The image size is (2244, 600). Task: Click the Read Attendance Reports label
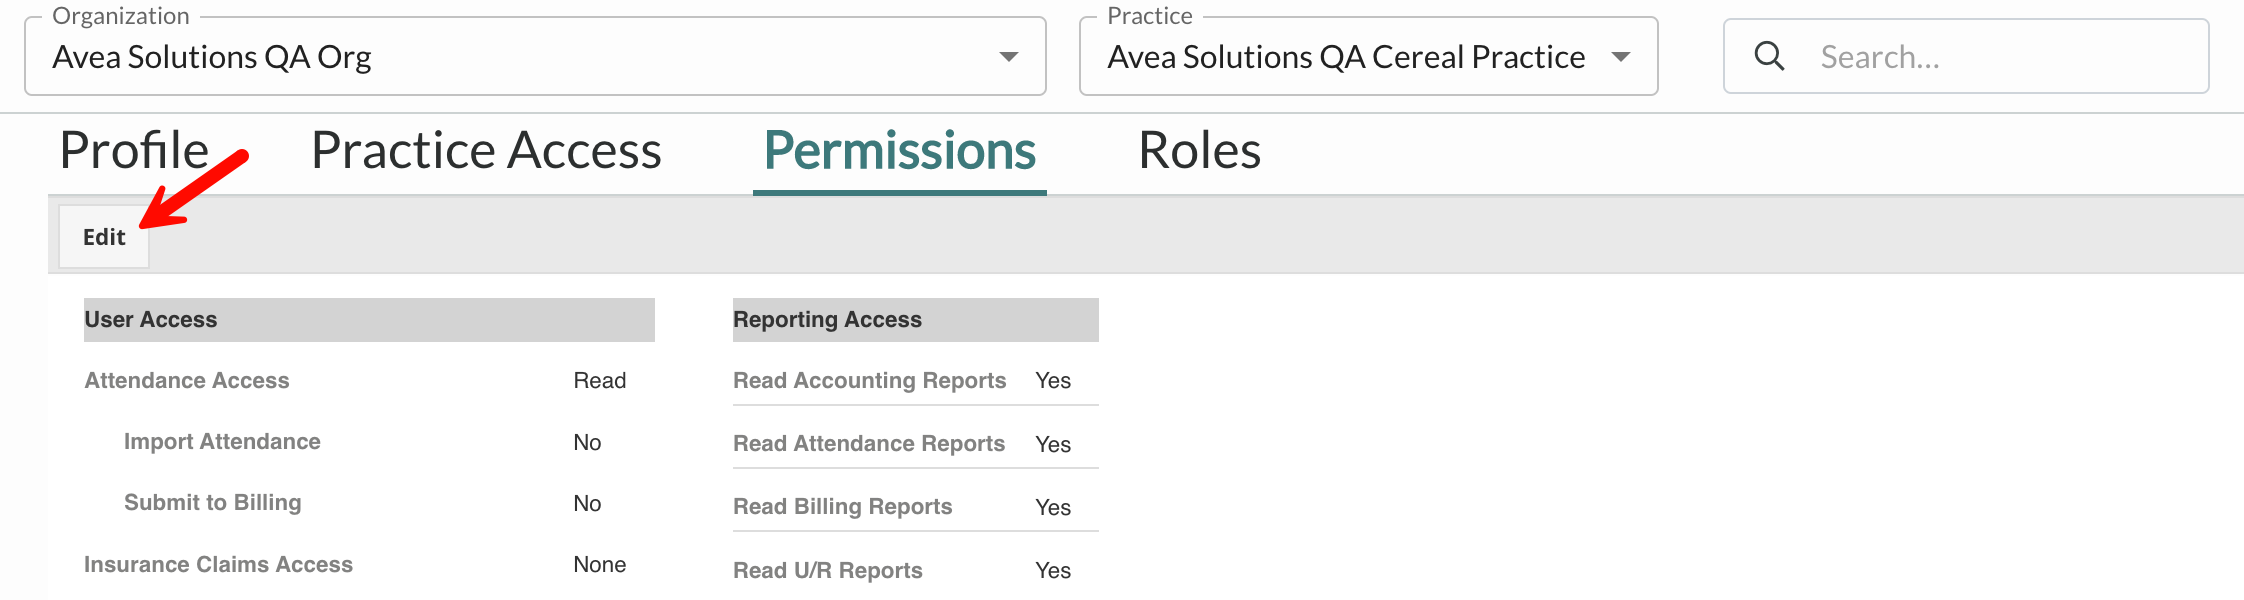pos(868,444)
